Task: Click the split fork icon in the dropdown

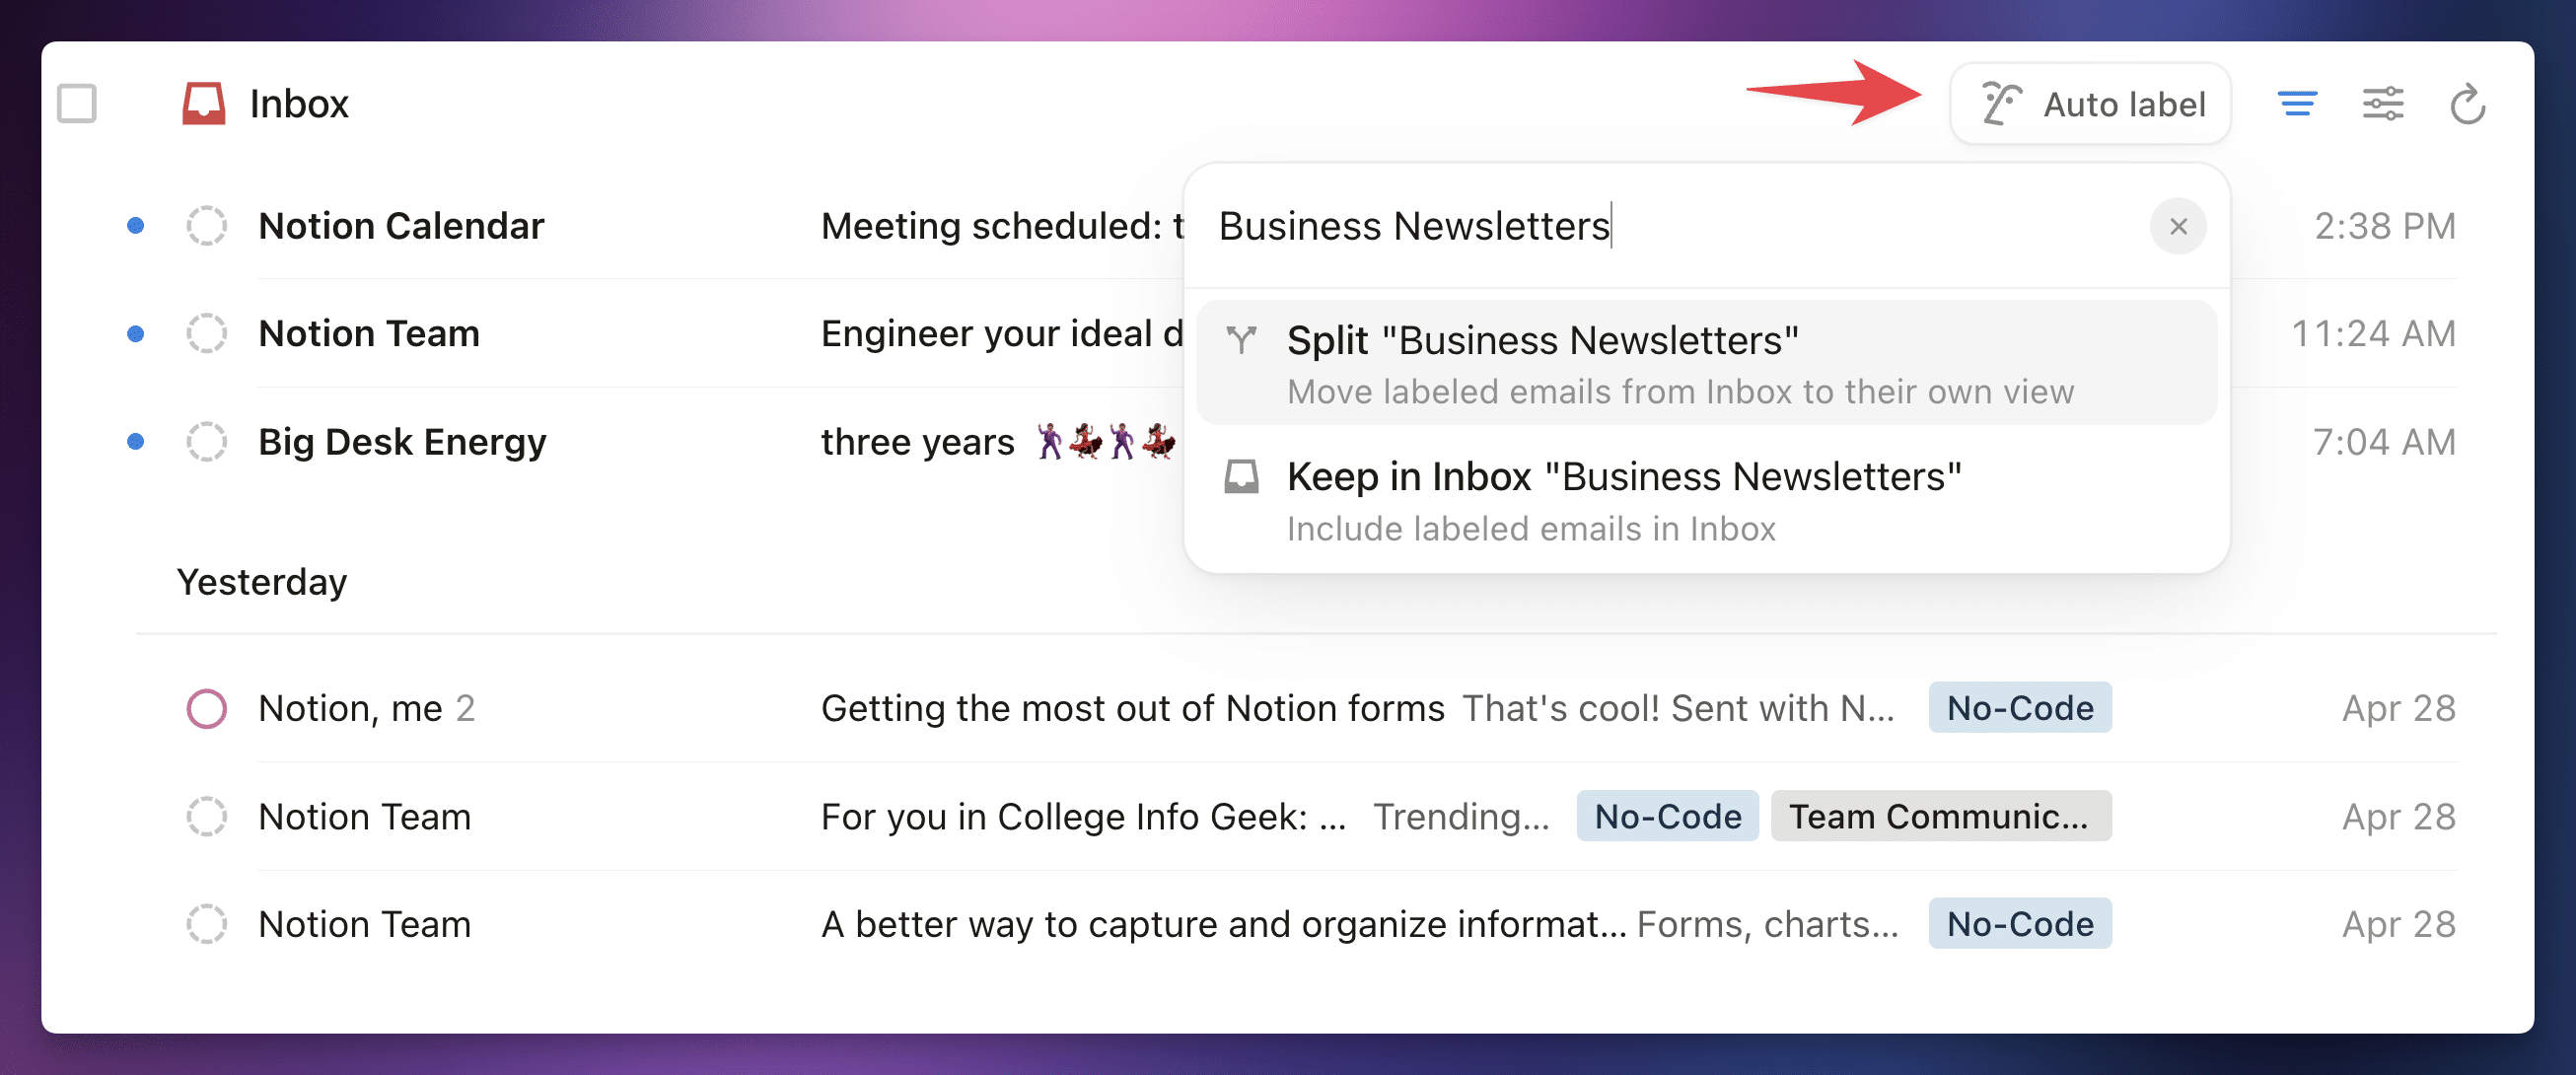Action: point(1241,341)
